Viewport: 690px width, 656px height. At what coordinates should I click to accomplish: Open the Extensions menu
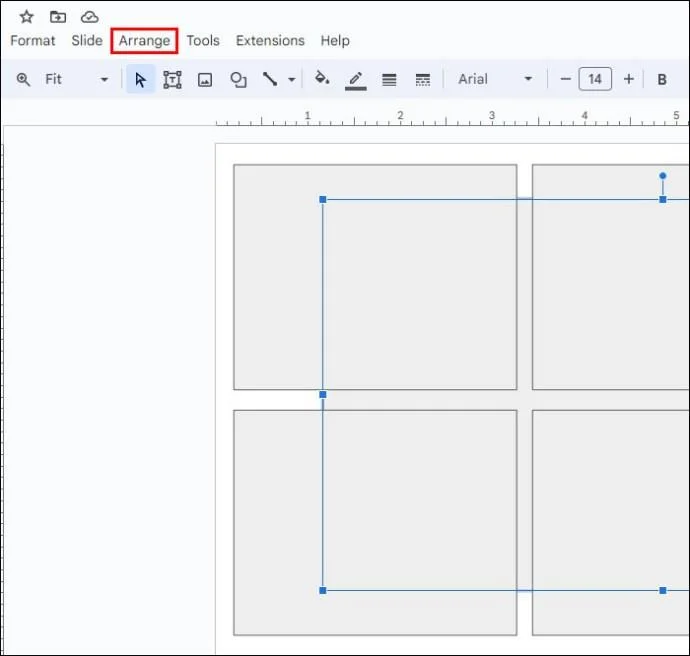(270, 40)
